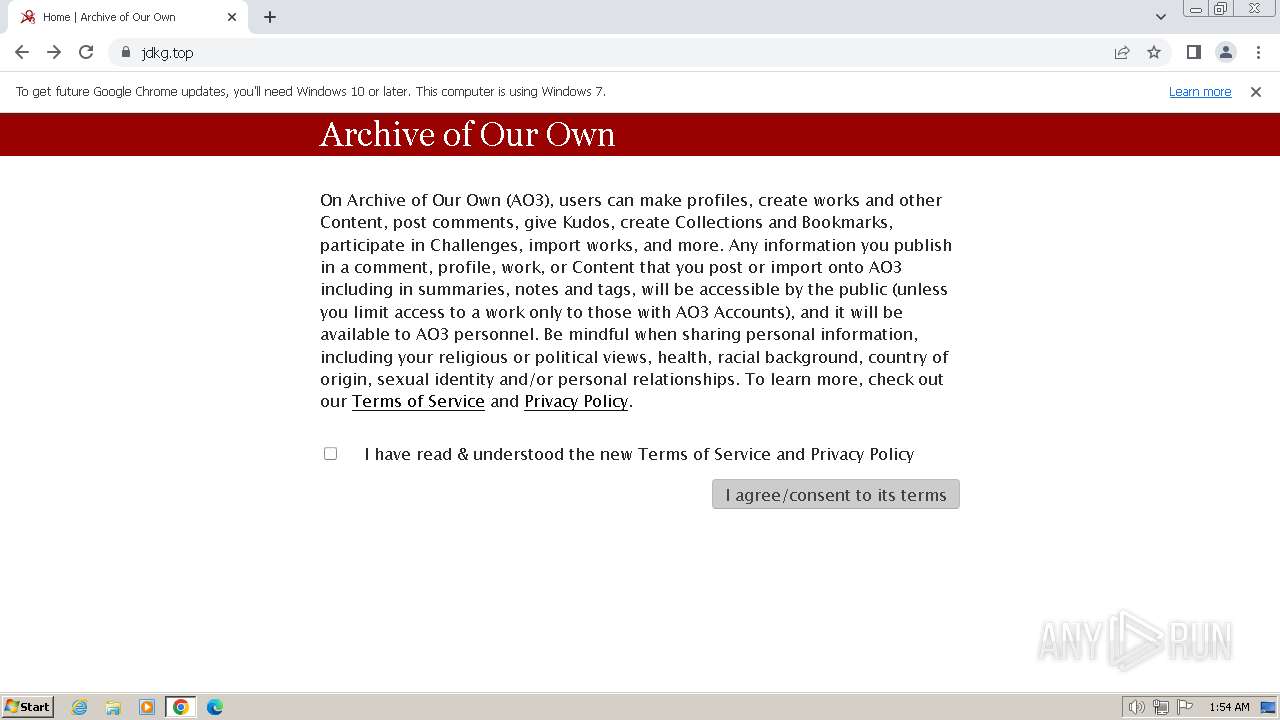
Task: Check the Terms of Service agreement checkbox
Action: [x=330, y=454]
